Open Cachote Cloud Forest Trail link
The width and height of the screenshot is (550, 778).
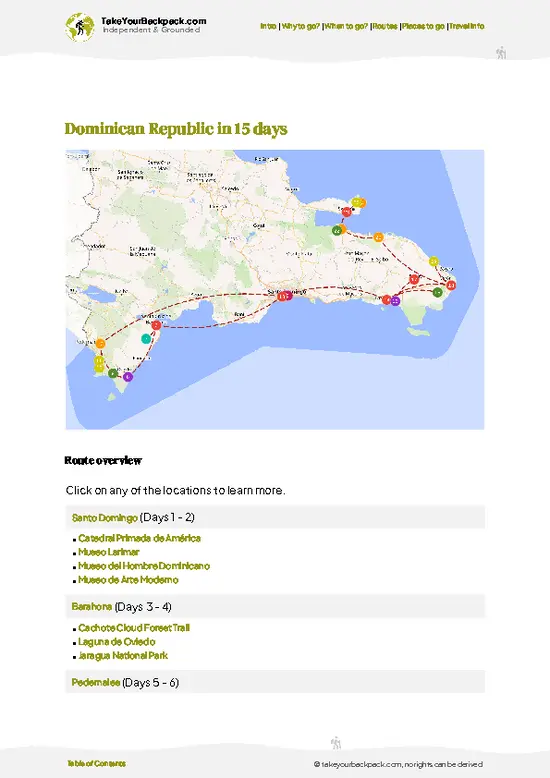coord(134,628)
